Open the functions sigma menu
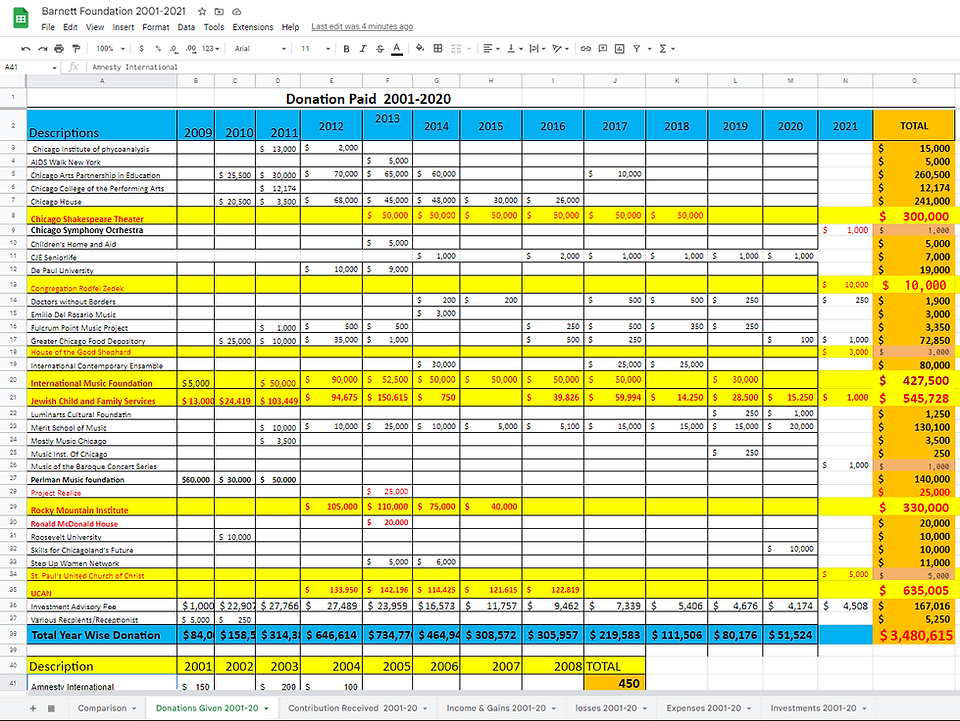Viewport: 960px width, 721px height. [666, 48]
